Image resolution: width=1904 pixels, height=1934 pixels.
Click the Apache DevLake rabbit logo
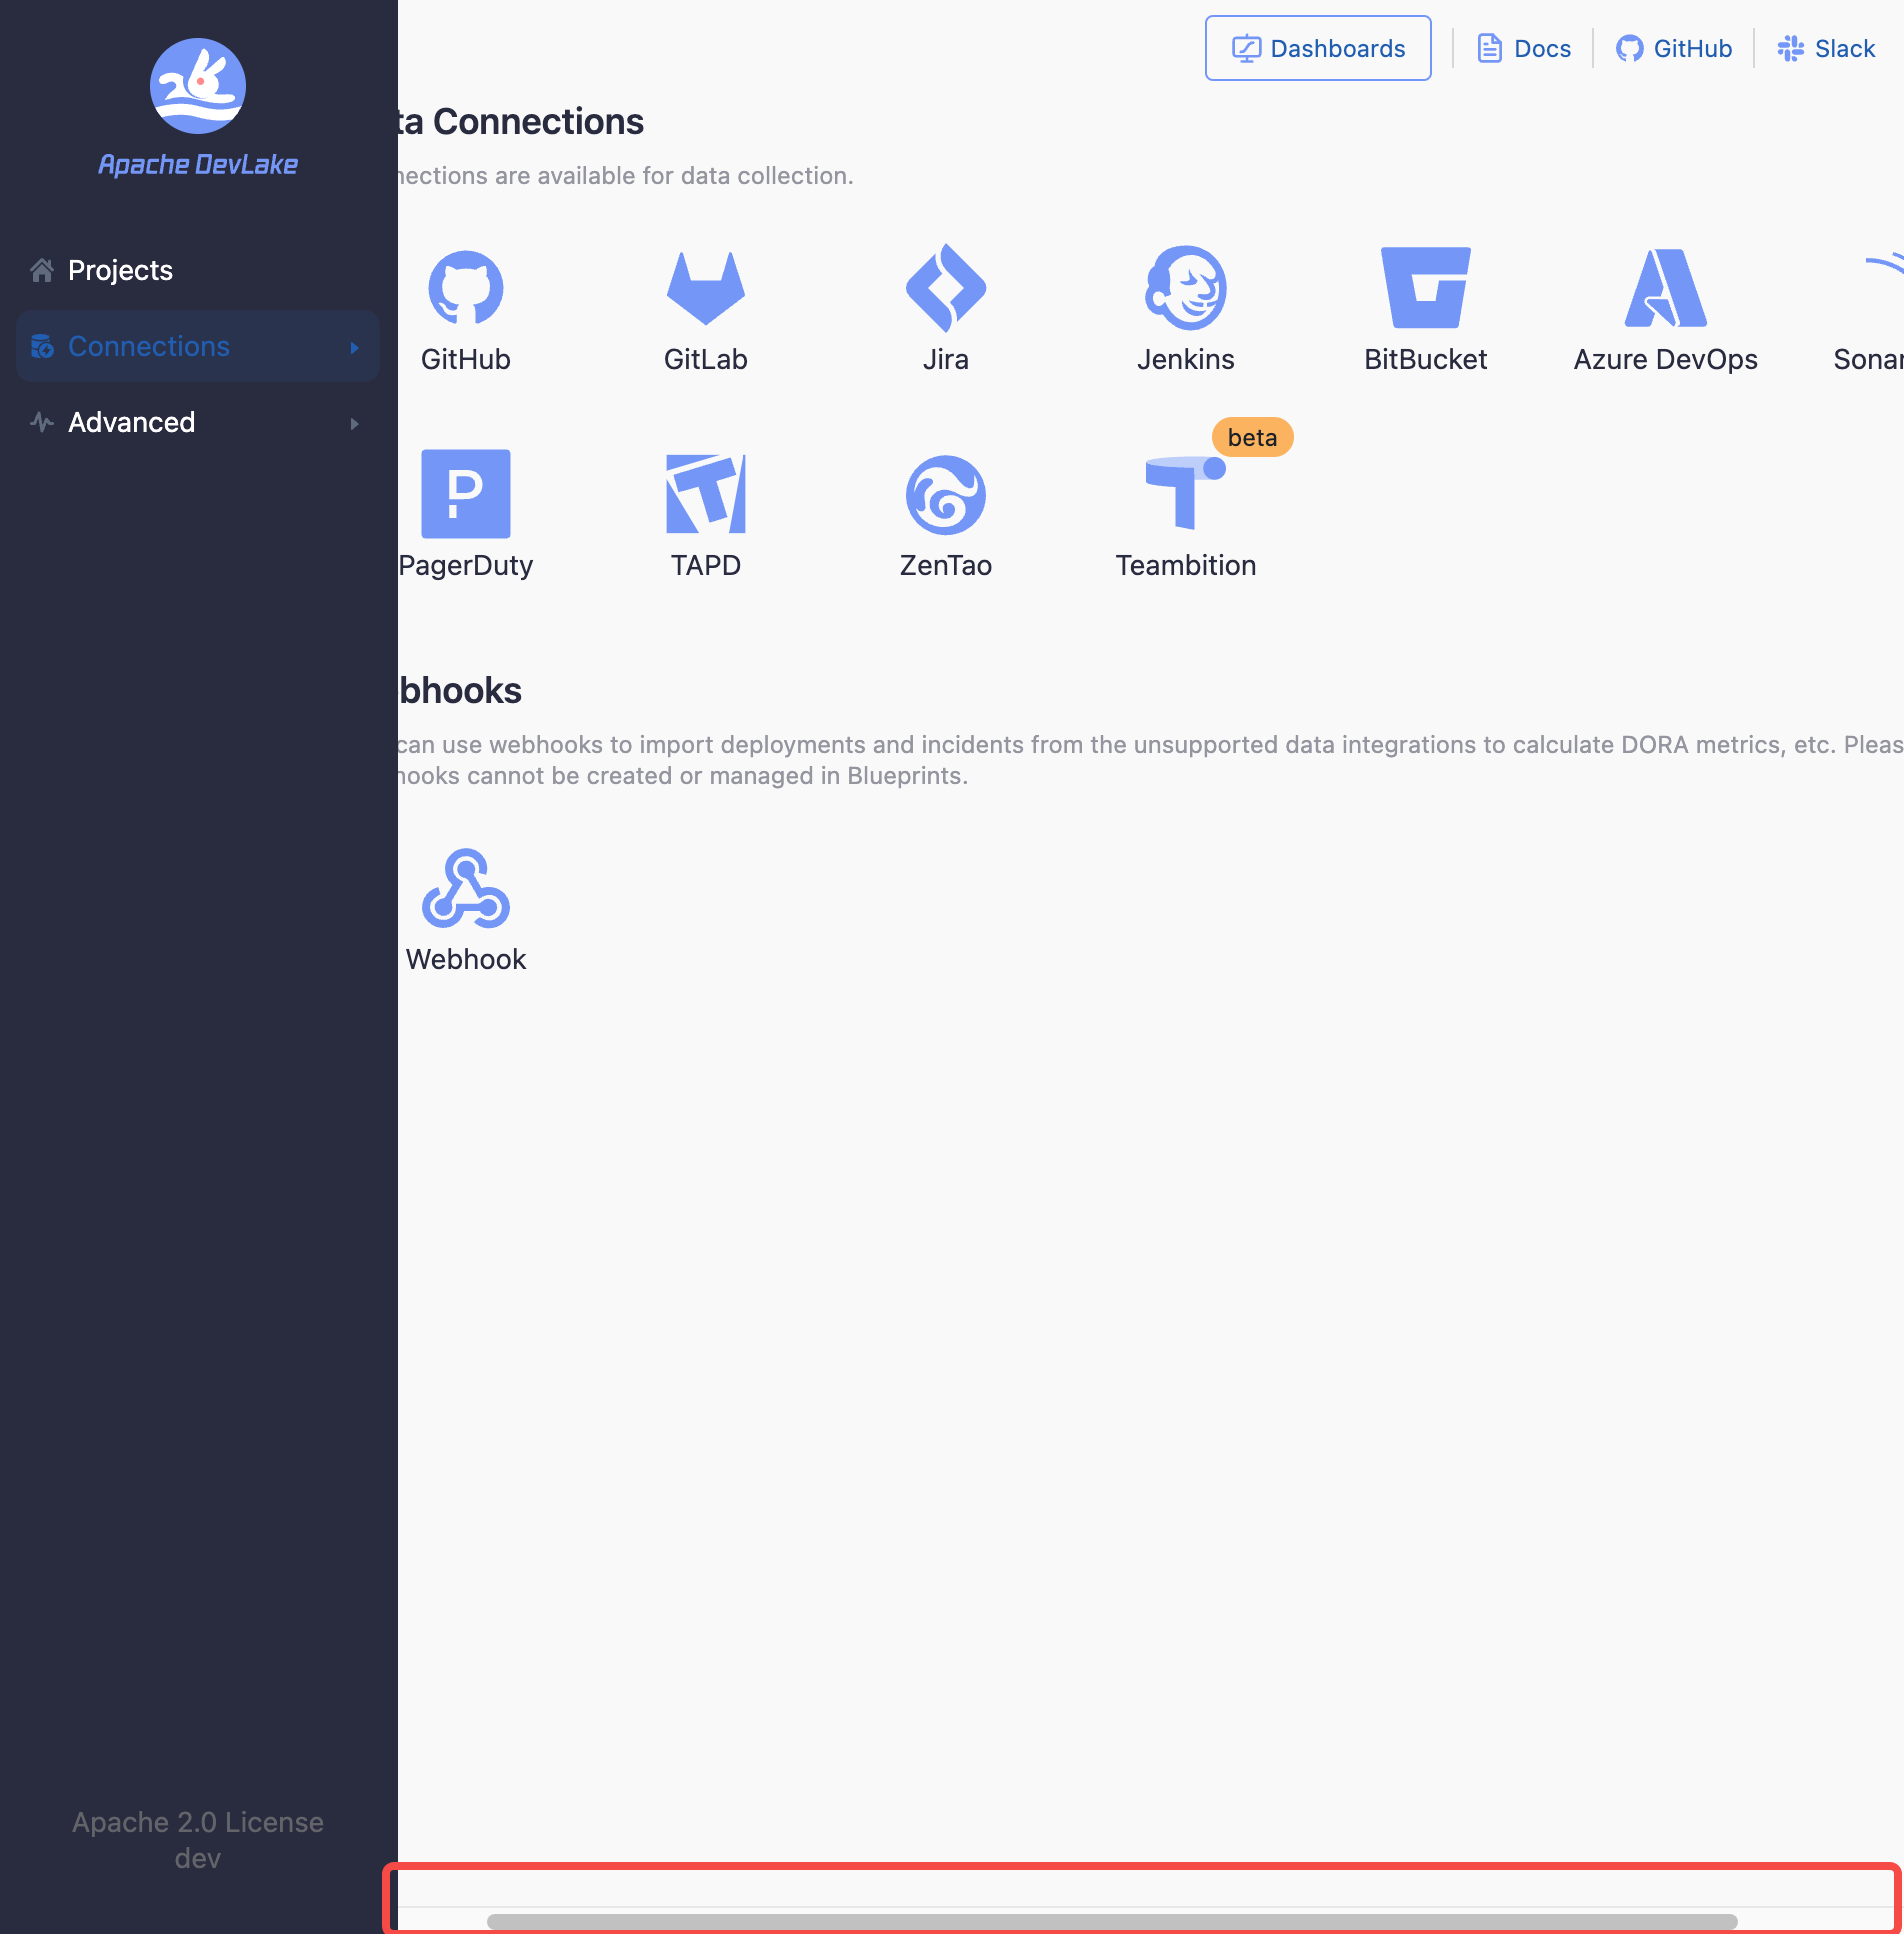[x=198, y=86]
